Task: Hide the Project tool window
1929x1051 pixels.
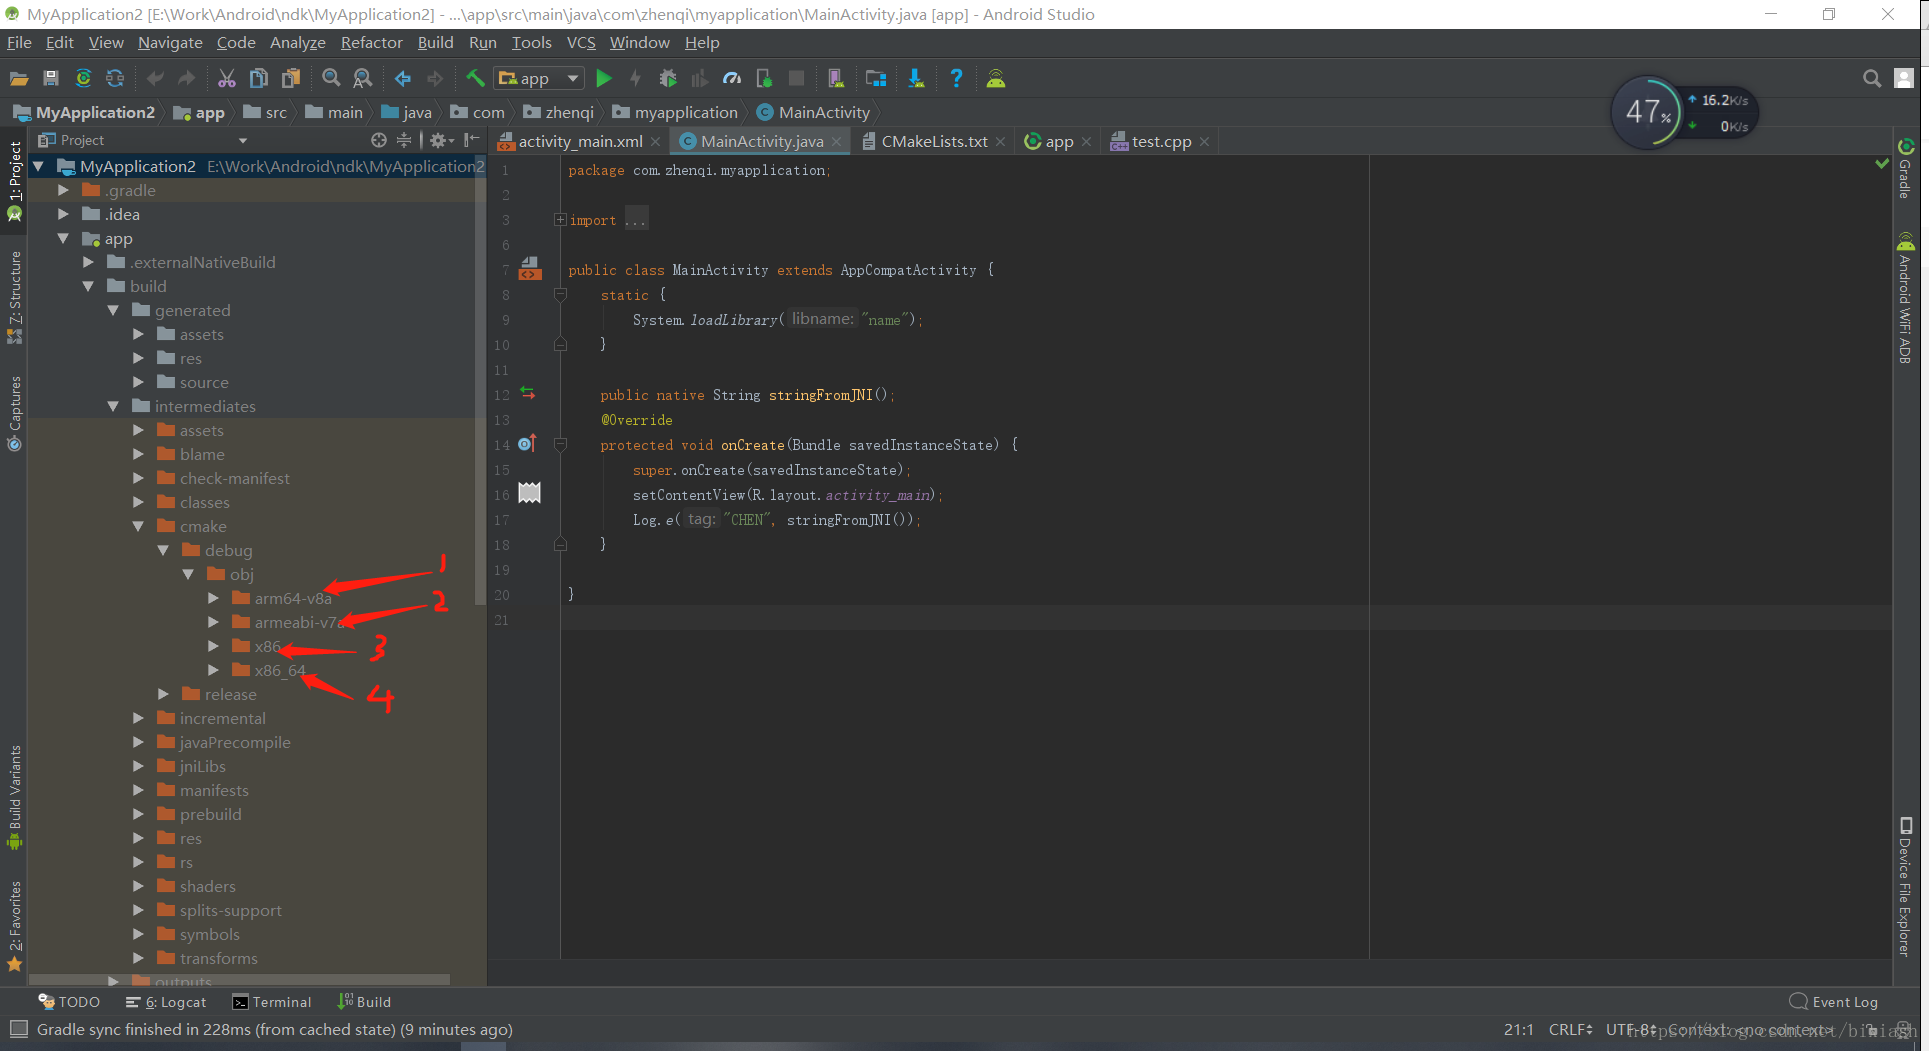Action: coord(471,140)
